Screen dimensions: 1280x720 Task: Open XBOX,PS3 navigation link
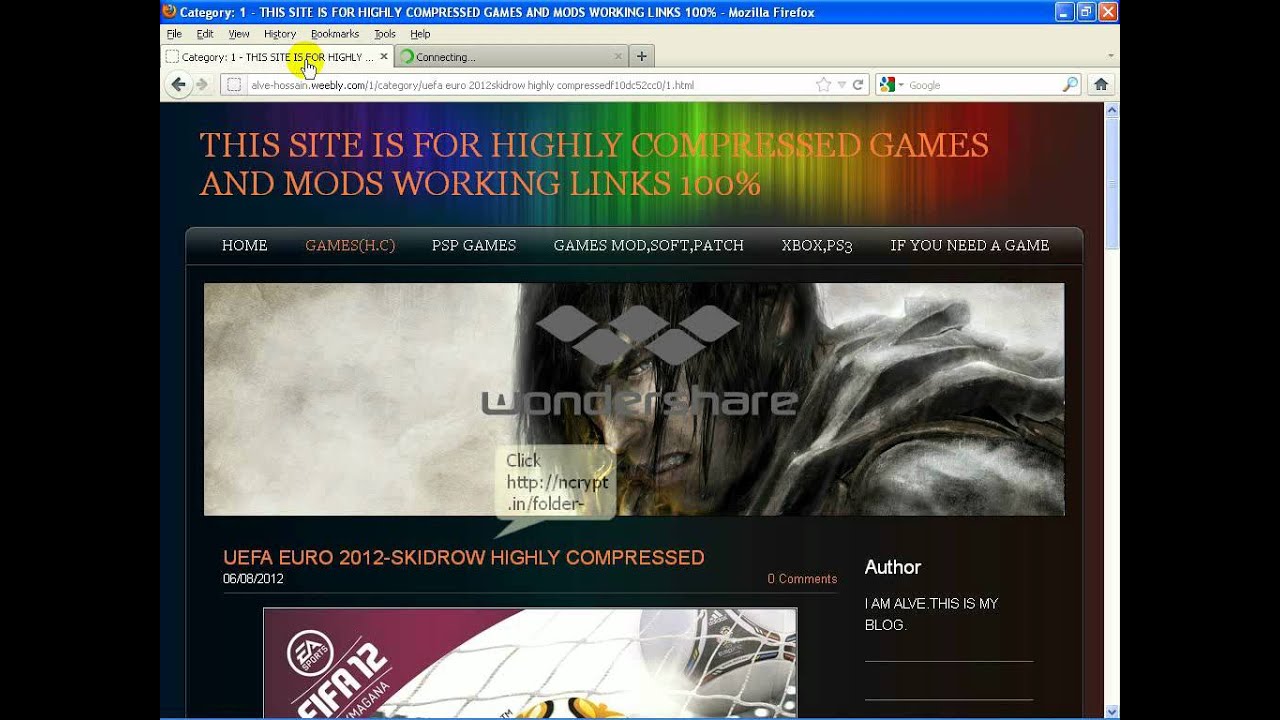pyautogui.click(x=817, y=245)
